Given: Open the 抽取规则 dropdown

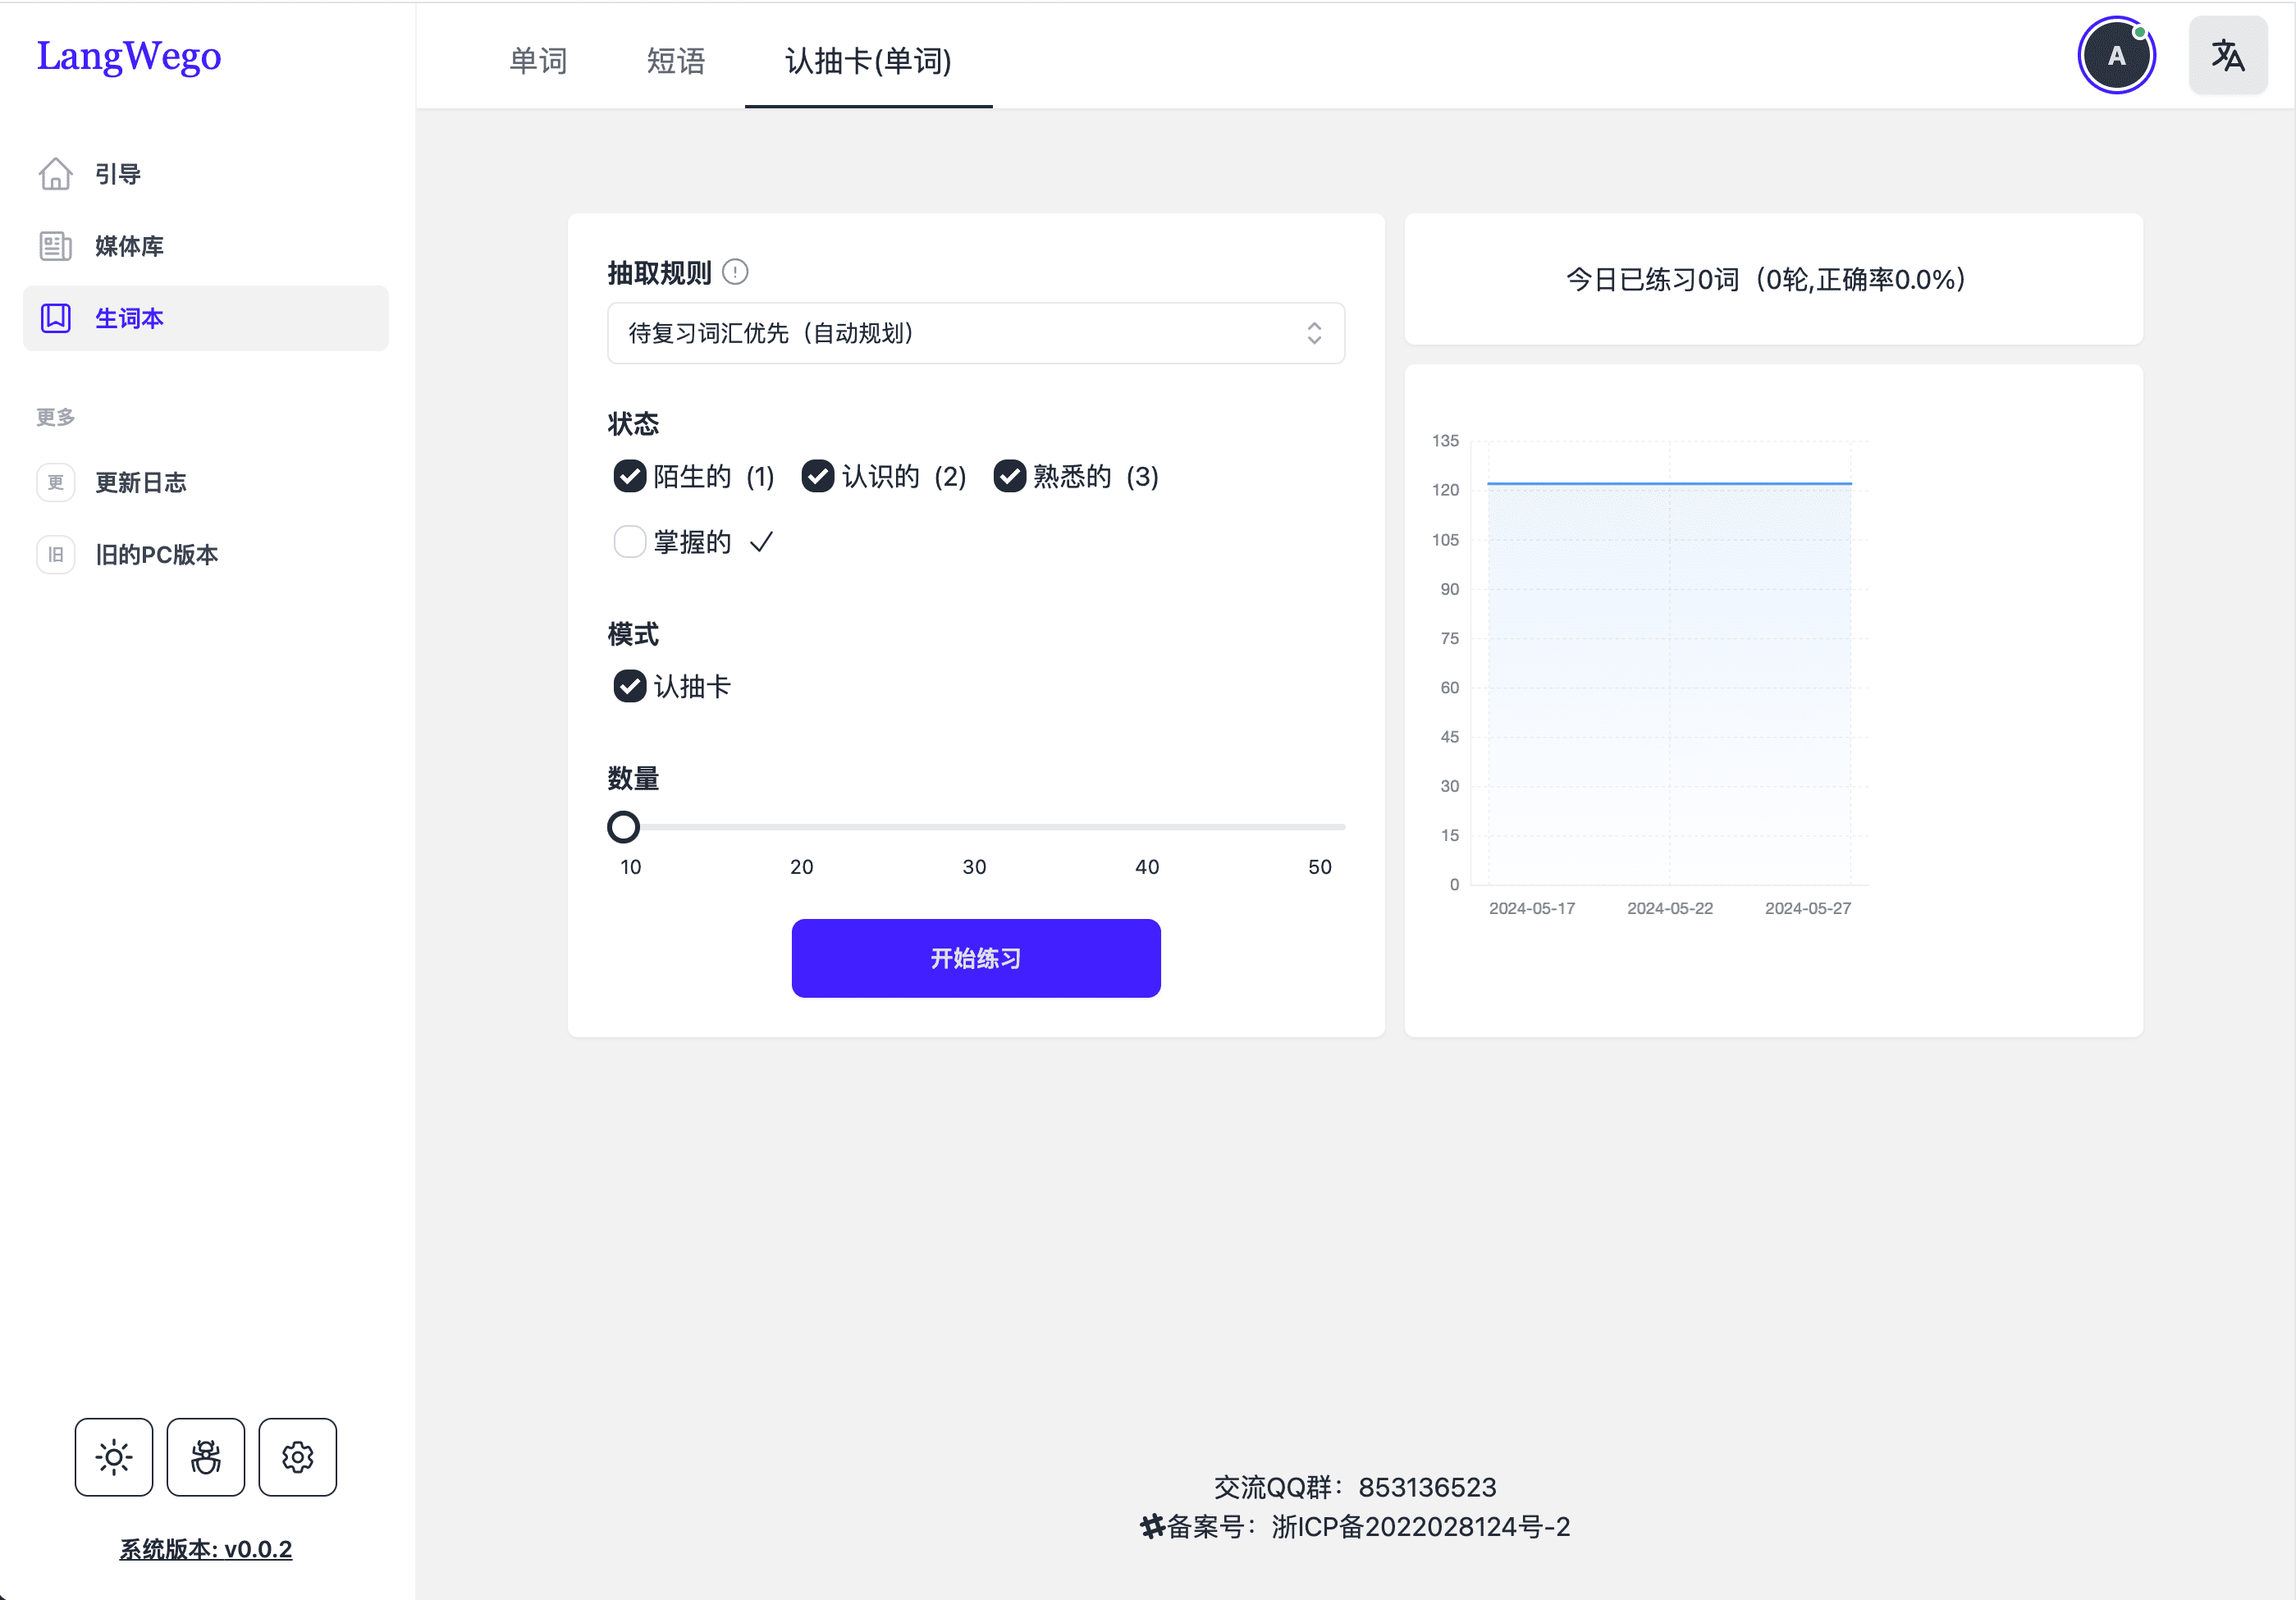Looking at the screenshot, I should point(976,333).
